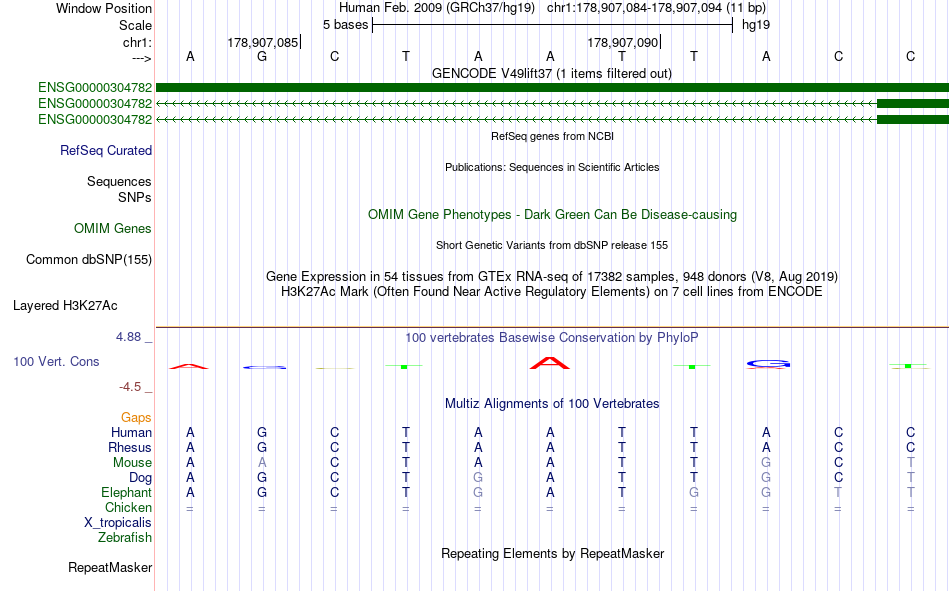Click the Zebrafish alignment row label
This screenshot has width=950, height=591.
click(125, 538)
